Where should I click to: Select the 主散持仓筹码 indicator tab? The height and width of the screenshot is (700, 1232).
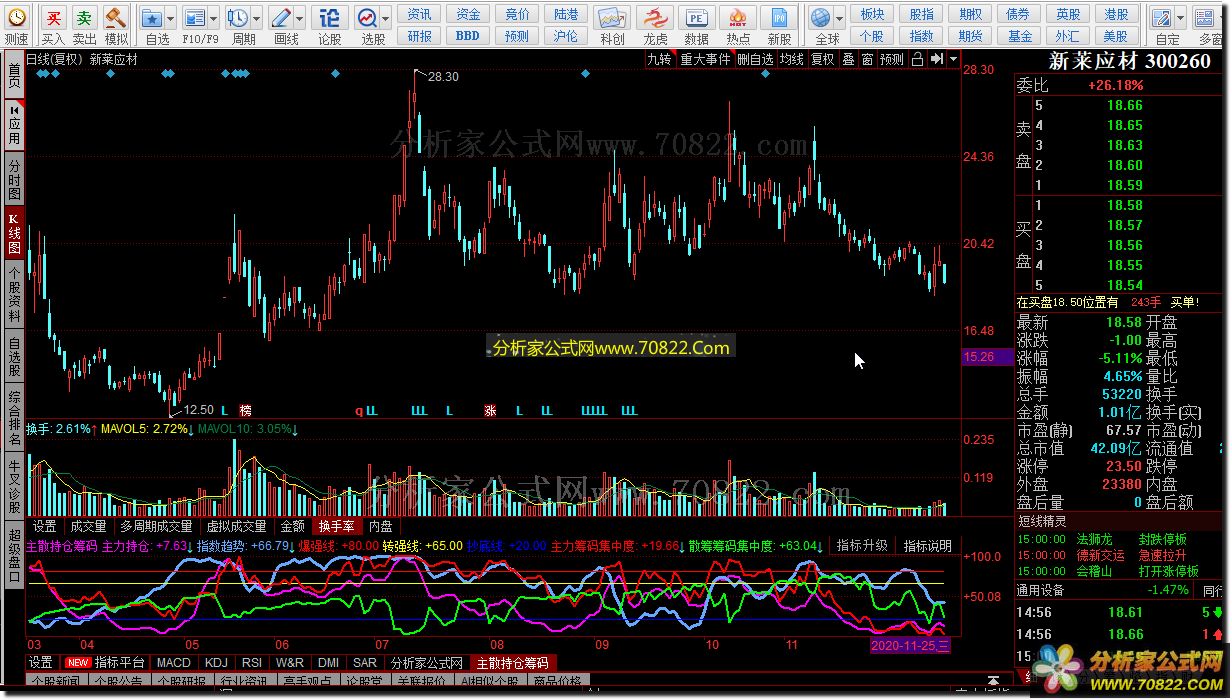(x=512, y=663)
